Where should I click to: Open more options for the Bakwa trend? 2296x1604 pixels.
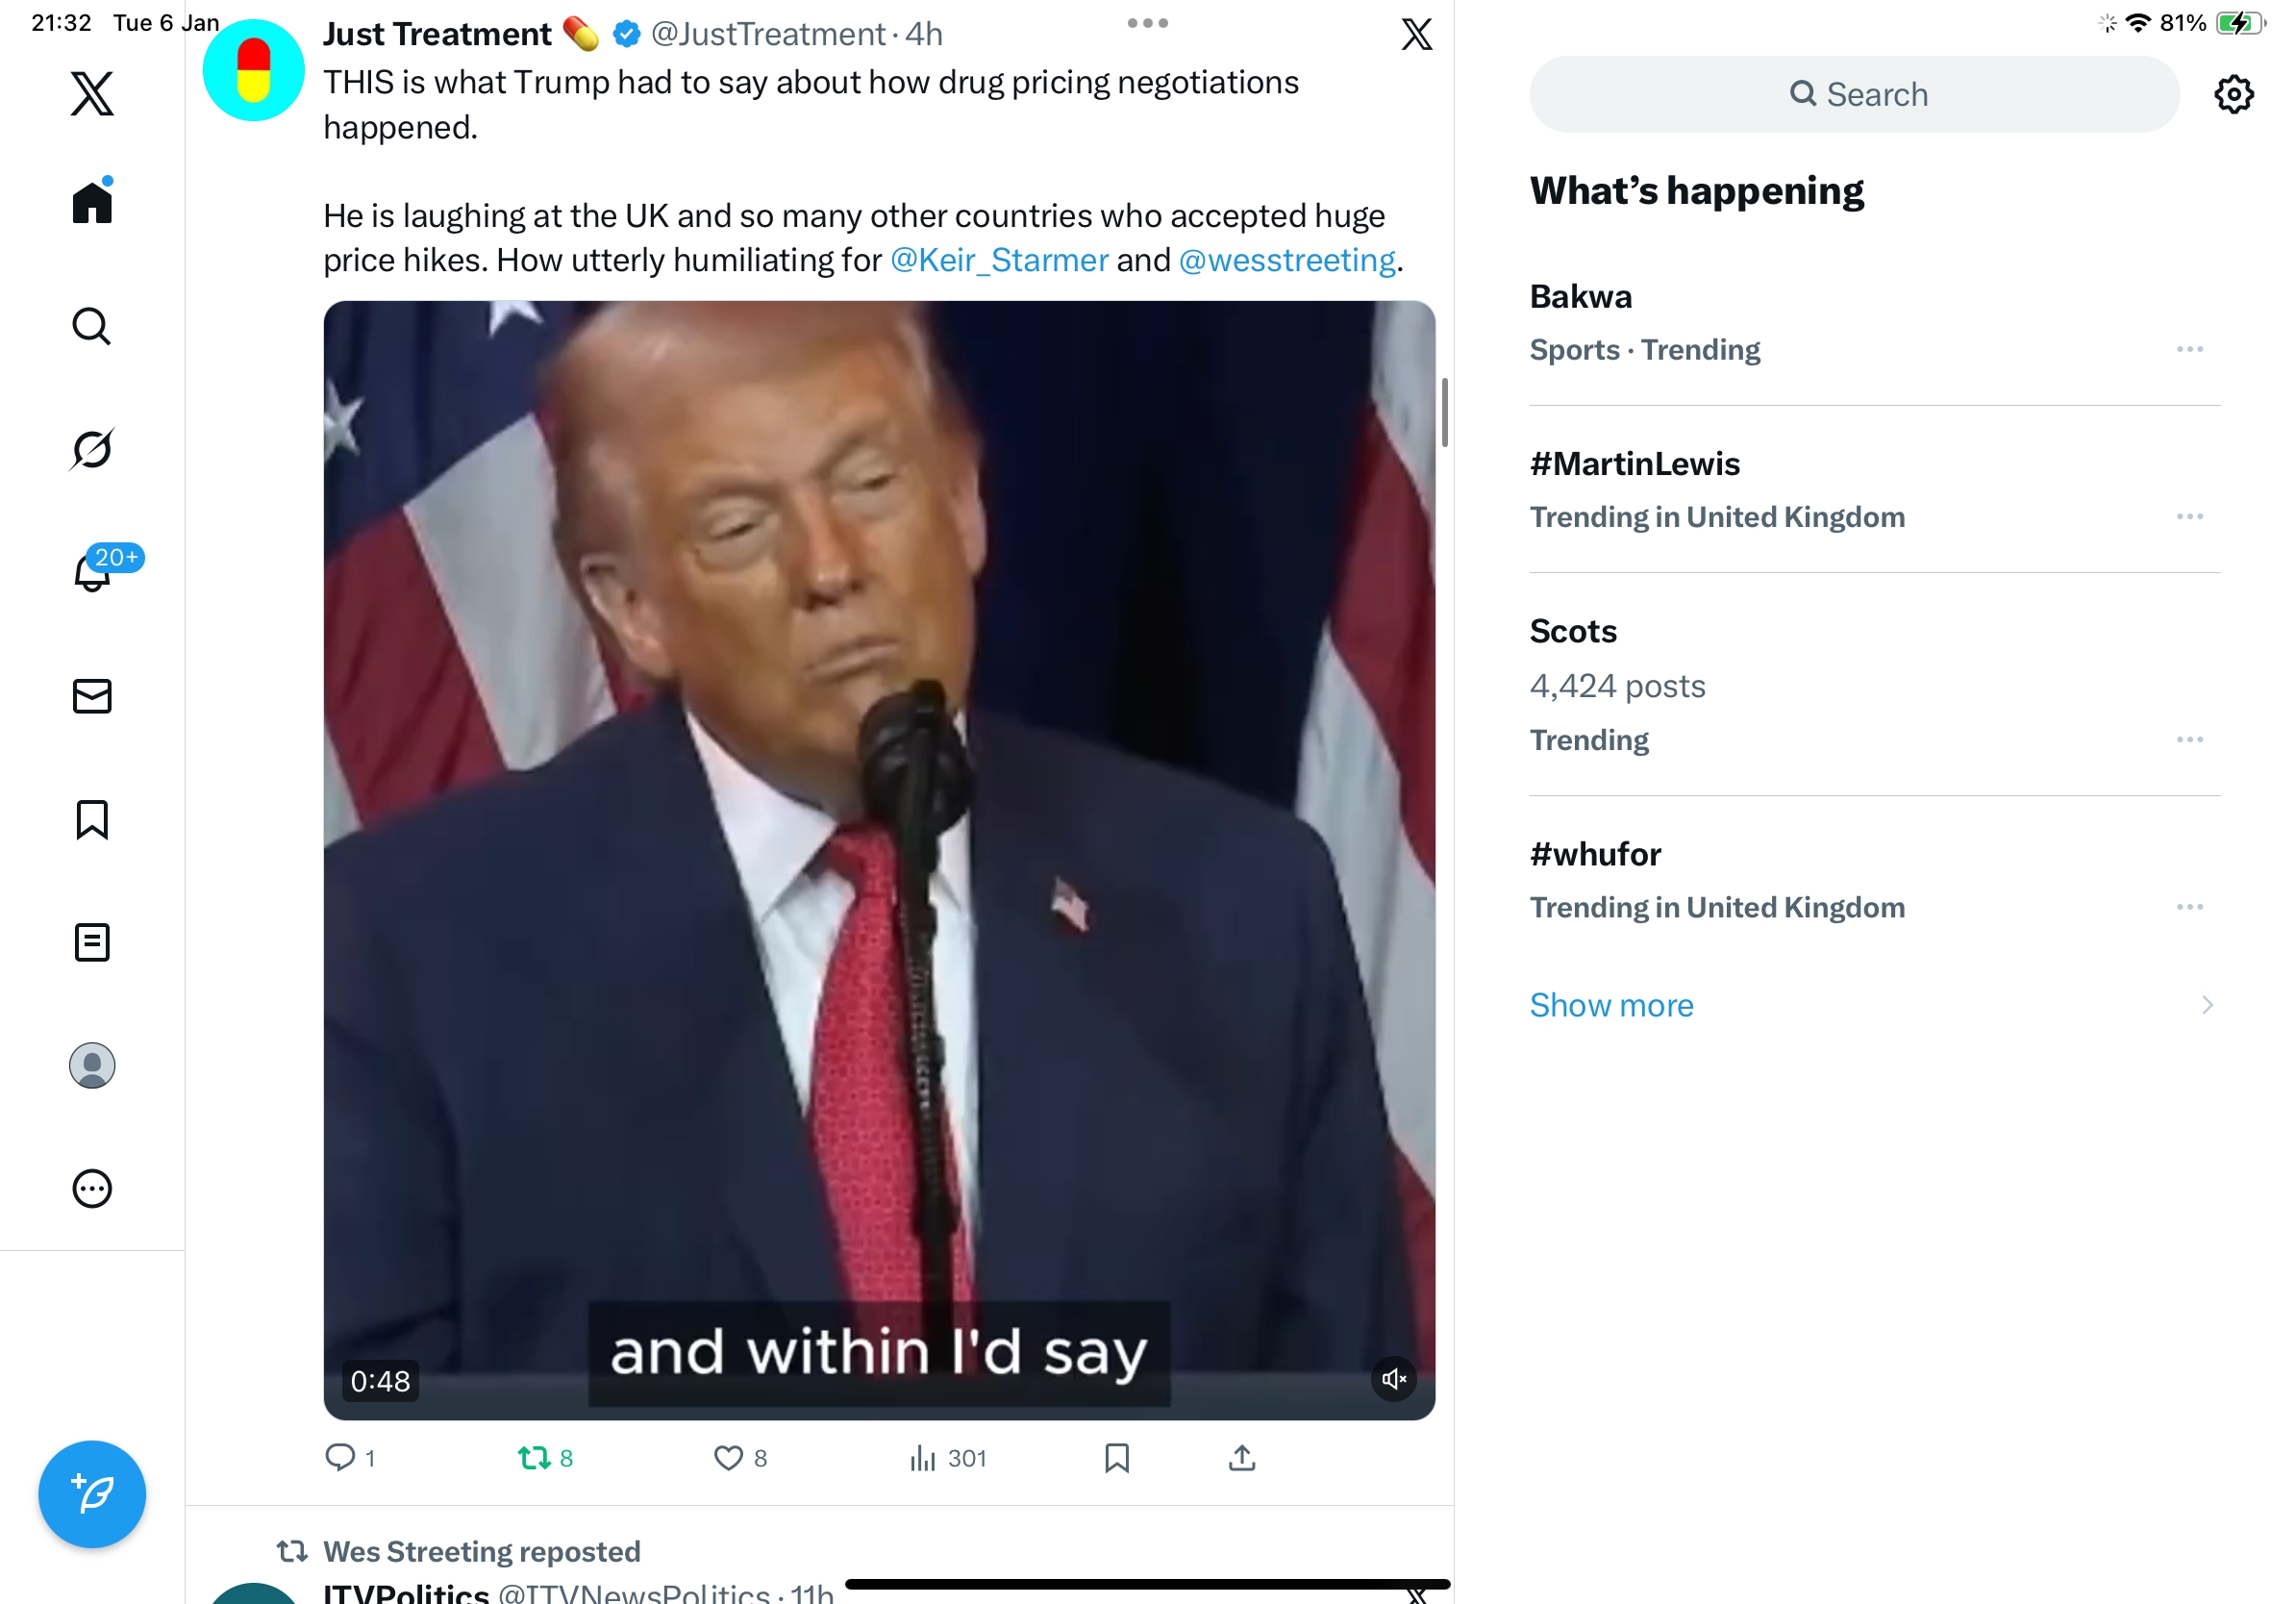coord(2189,349)
